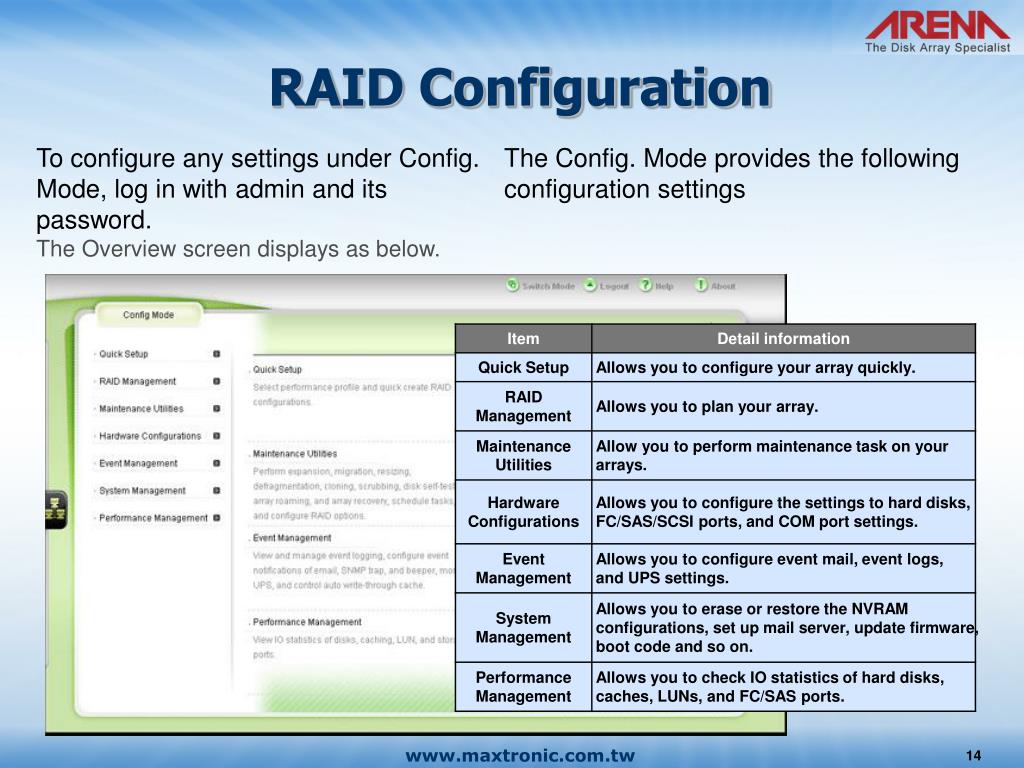
Task: Click the 'FC/SAS/SCSI ports' description cell
Action: (x=783, y=512)
